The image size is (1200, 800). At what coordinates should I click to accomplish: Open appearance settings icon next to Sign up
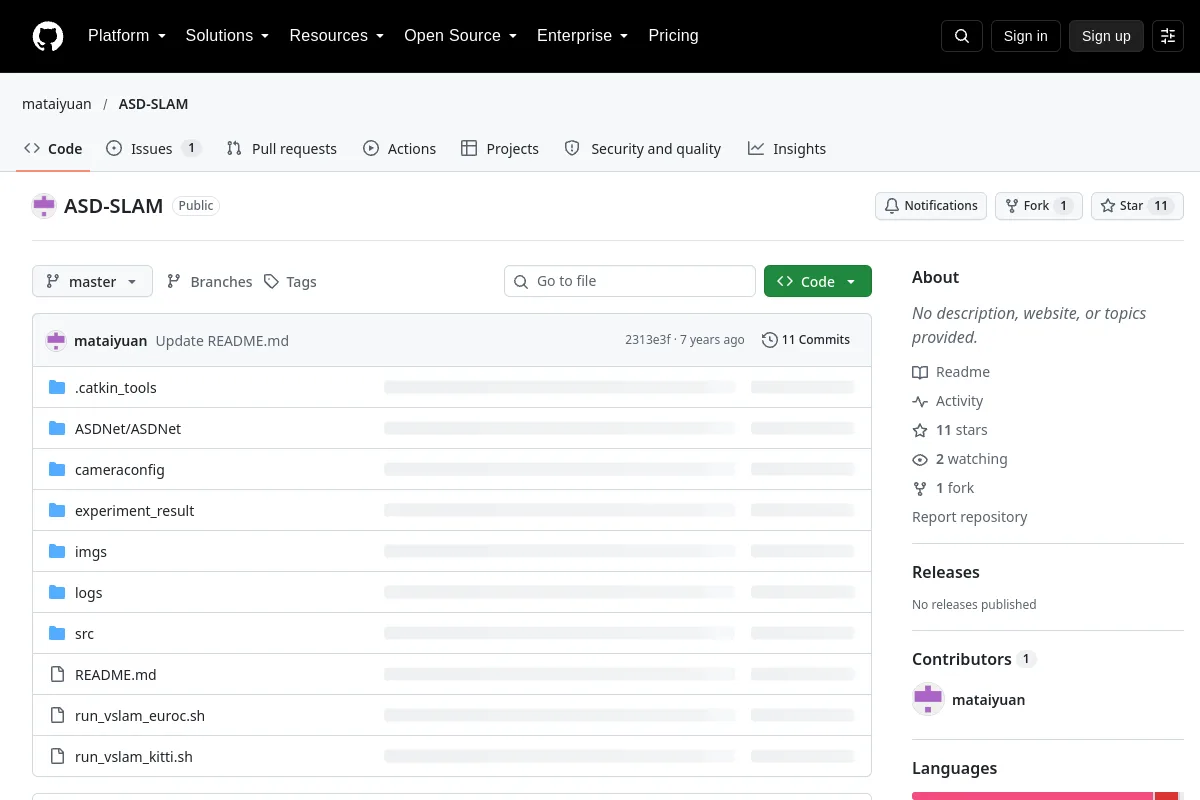point(1168,36)
